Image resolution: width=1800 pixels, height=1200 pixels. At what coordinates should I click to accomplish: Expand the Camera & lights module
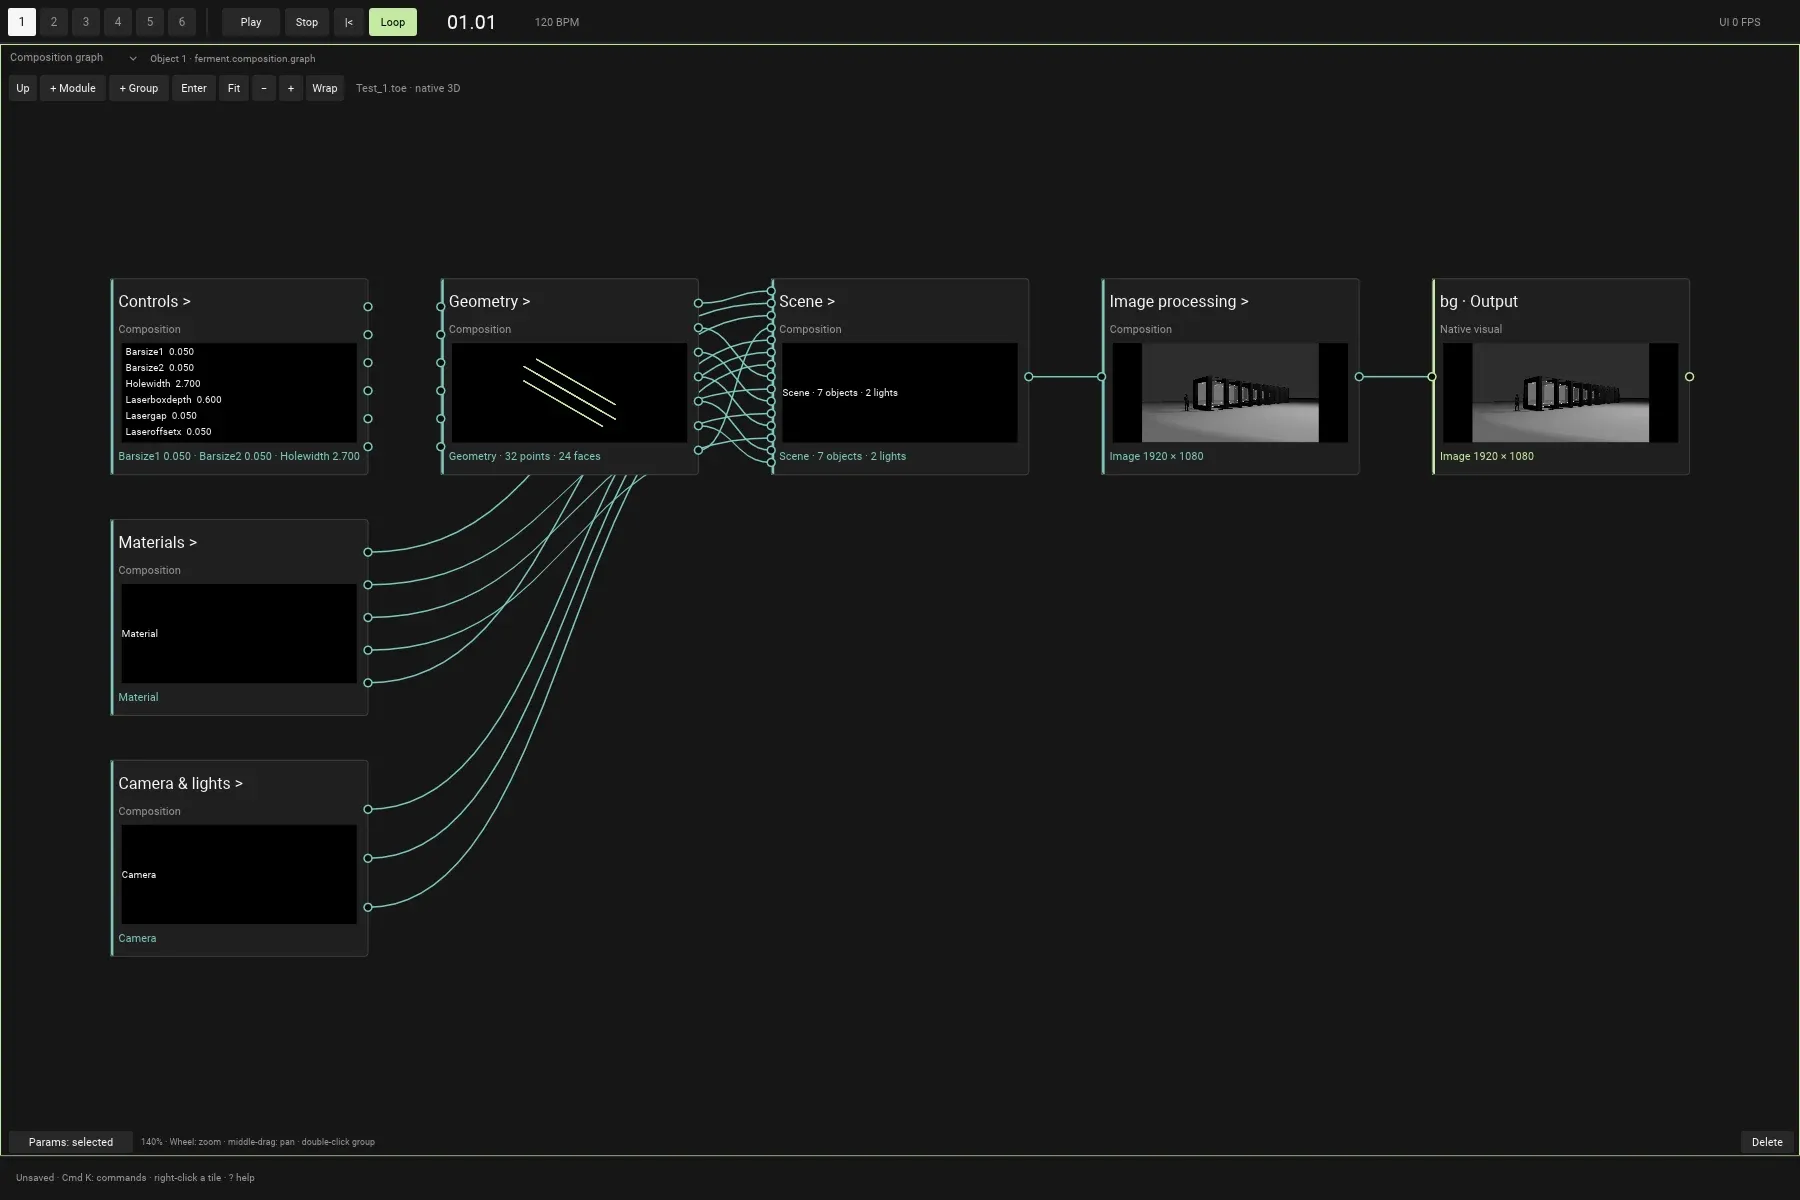point(180,783)
